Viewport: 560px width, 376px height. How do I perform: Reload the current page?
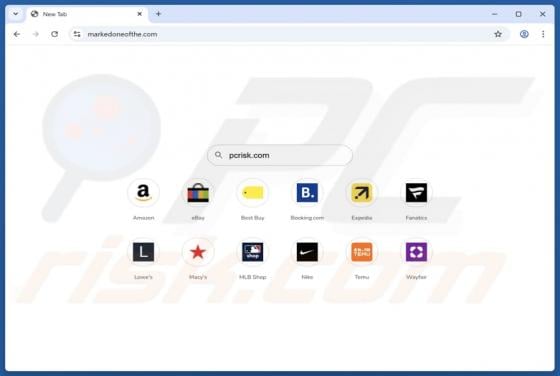[55, 34]
